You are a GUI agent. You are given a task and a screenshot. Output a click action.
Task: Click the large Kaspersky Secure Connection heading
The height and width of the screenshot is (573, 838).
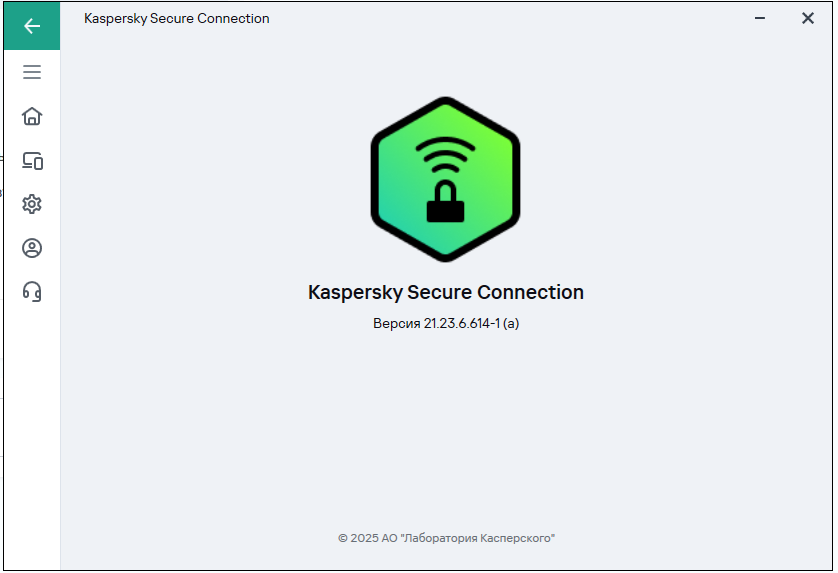tap(445, 292)
